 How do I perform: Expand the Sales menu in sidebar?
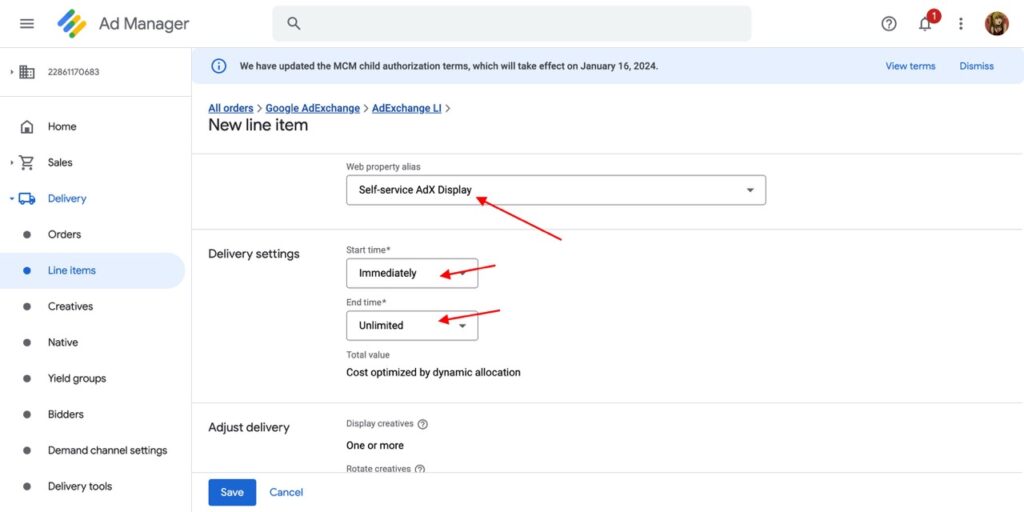coord(12,162)
